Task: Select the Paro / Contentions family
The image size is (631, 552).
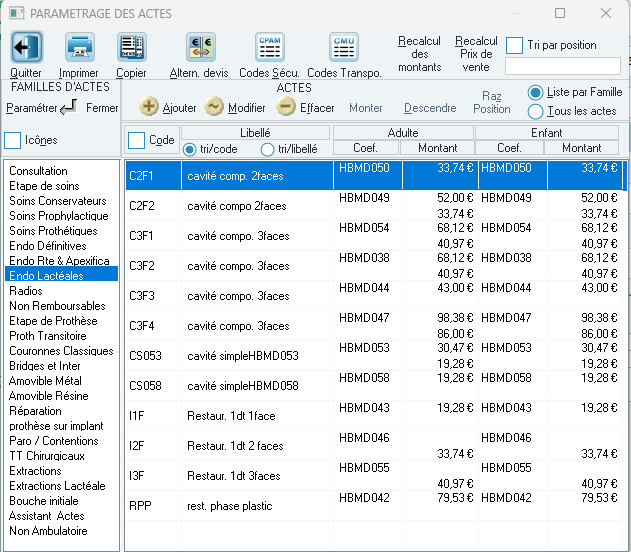Action: 62,441
